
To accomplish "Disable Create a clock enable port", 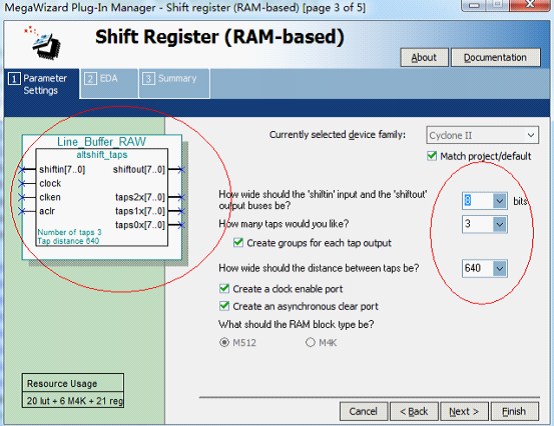I will pos(224,289).
